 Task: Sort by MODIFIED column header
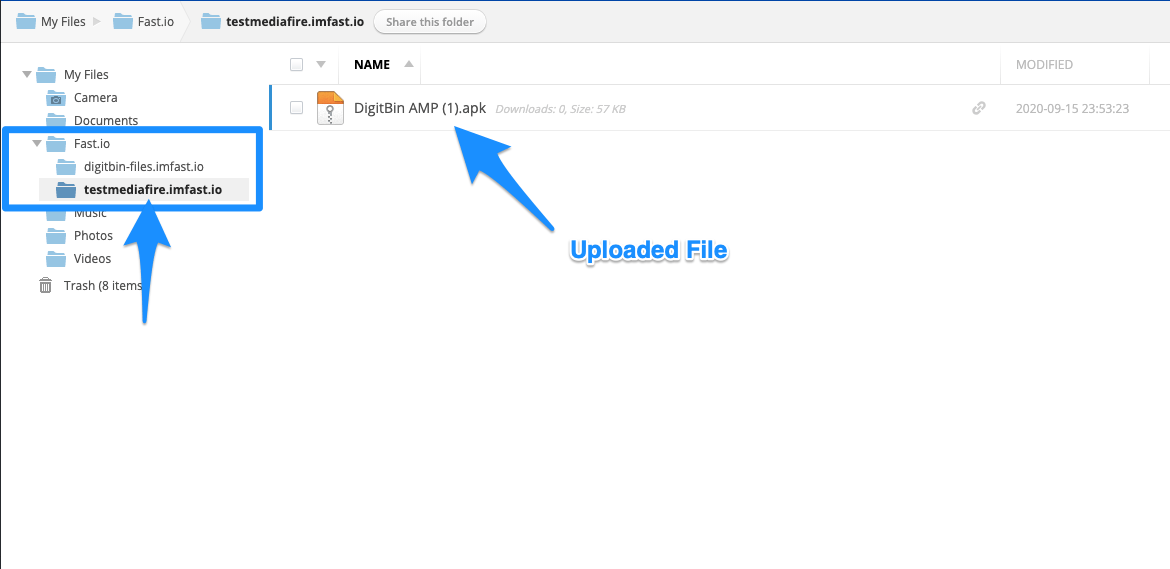coord(1045,65)
